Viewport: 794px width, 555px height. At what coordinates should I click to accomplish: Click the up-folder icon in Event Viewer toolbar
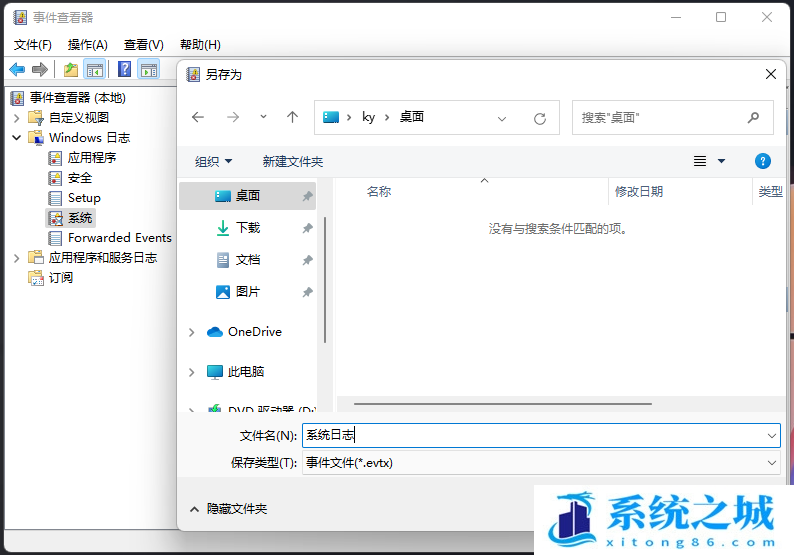(x=70, y=69)
